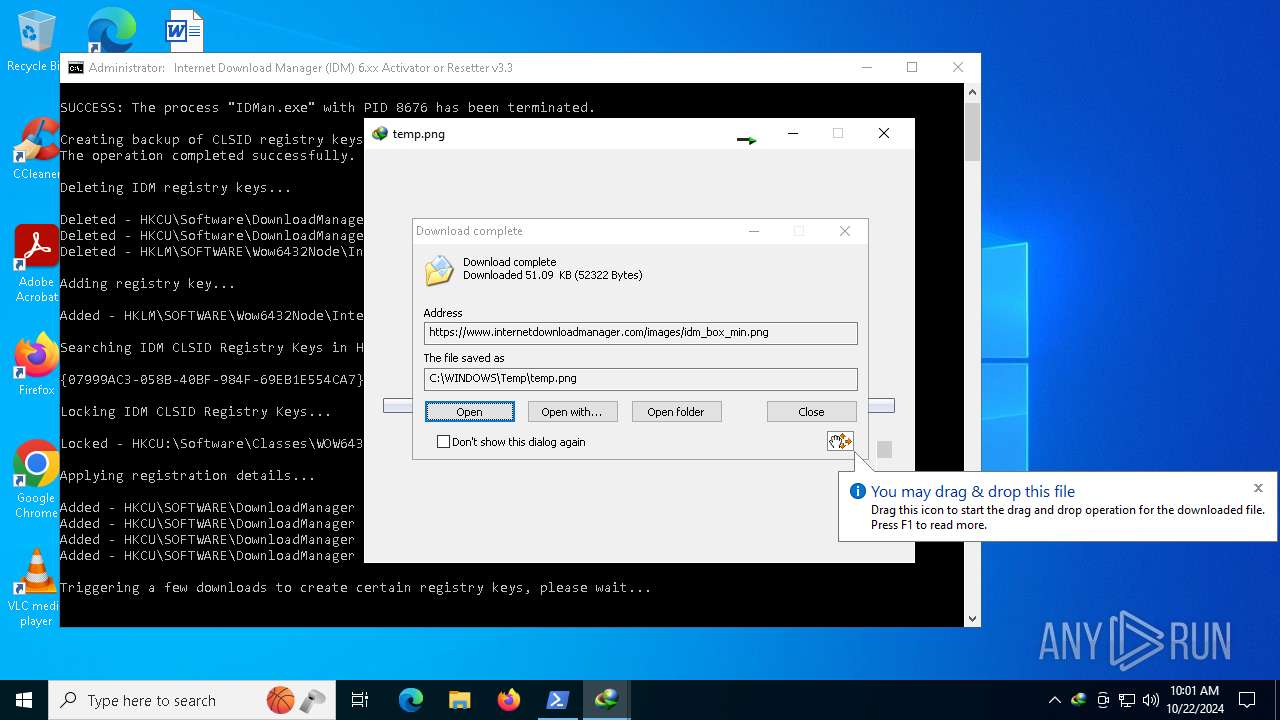This screenshot has height=720, width=1280.
Task: Select the Address URL field
Action: tap(640, 333)
